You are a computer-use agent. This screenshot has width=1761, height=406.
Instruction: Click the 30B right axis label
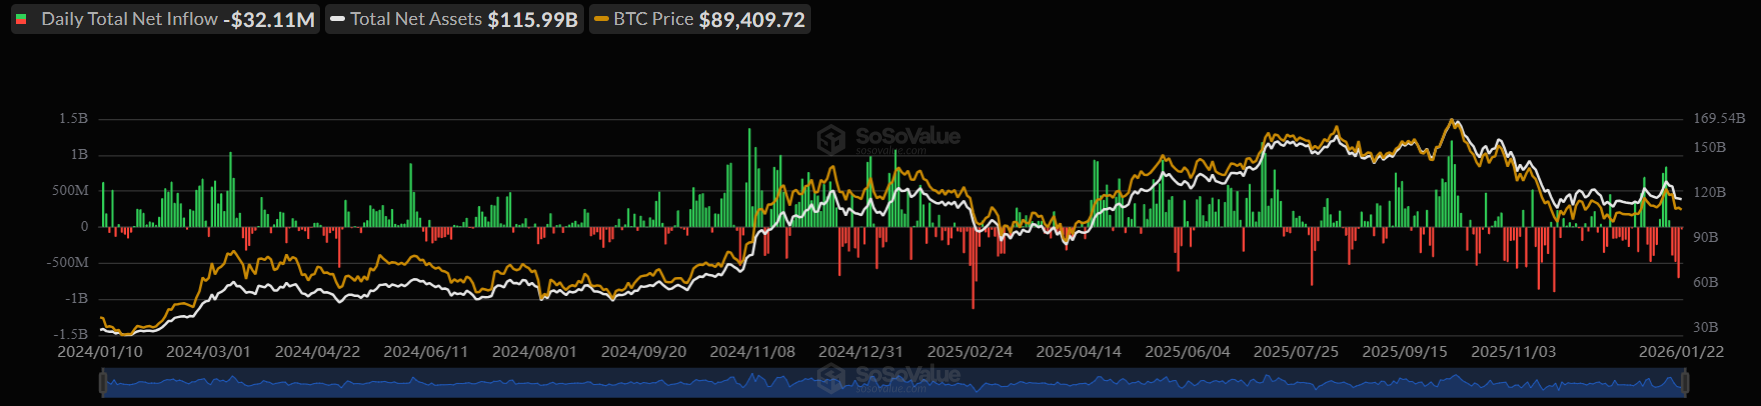[1705, 327]
